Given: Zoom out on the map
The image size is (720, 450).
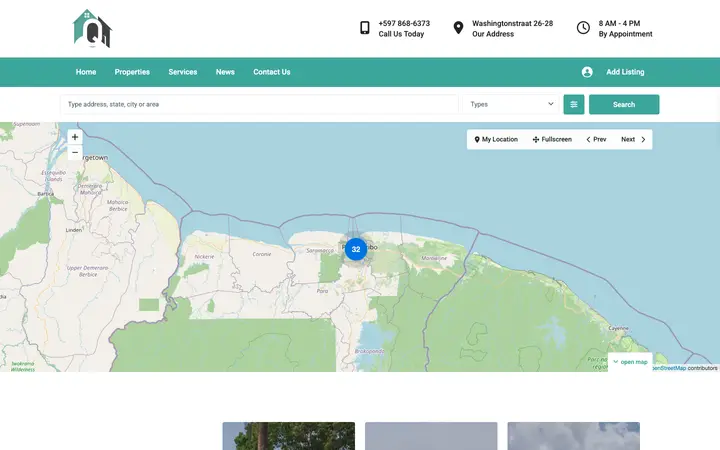Looking at the screenshot, I should click(x=75, y=152).
